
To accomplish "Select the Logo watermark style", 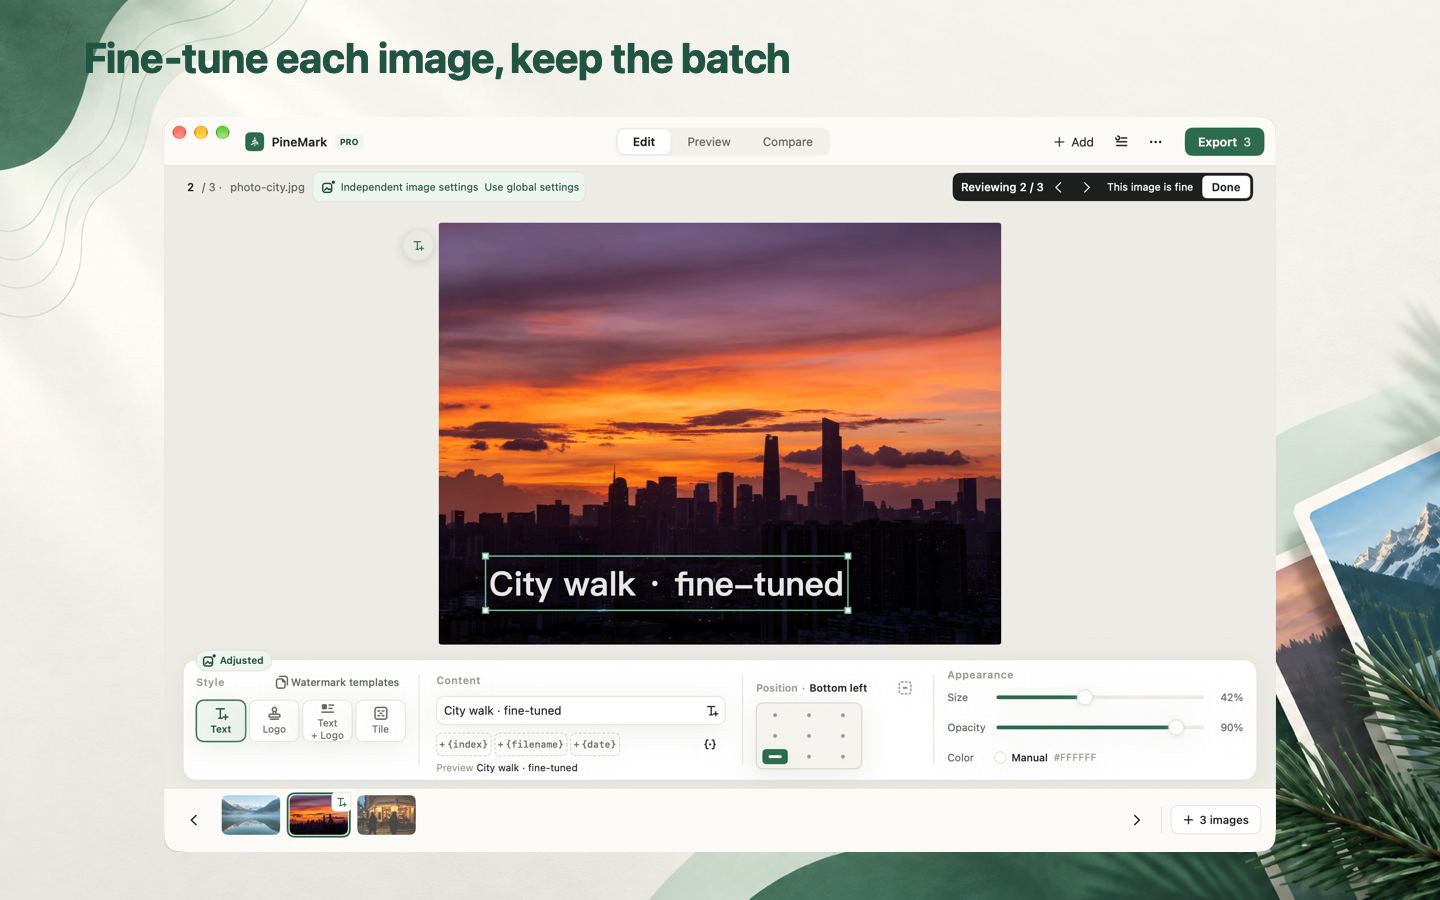I will [274, 720].
